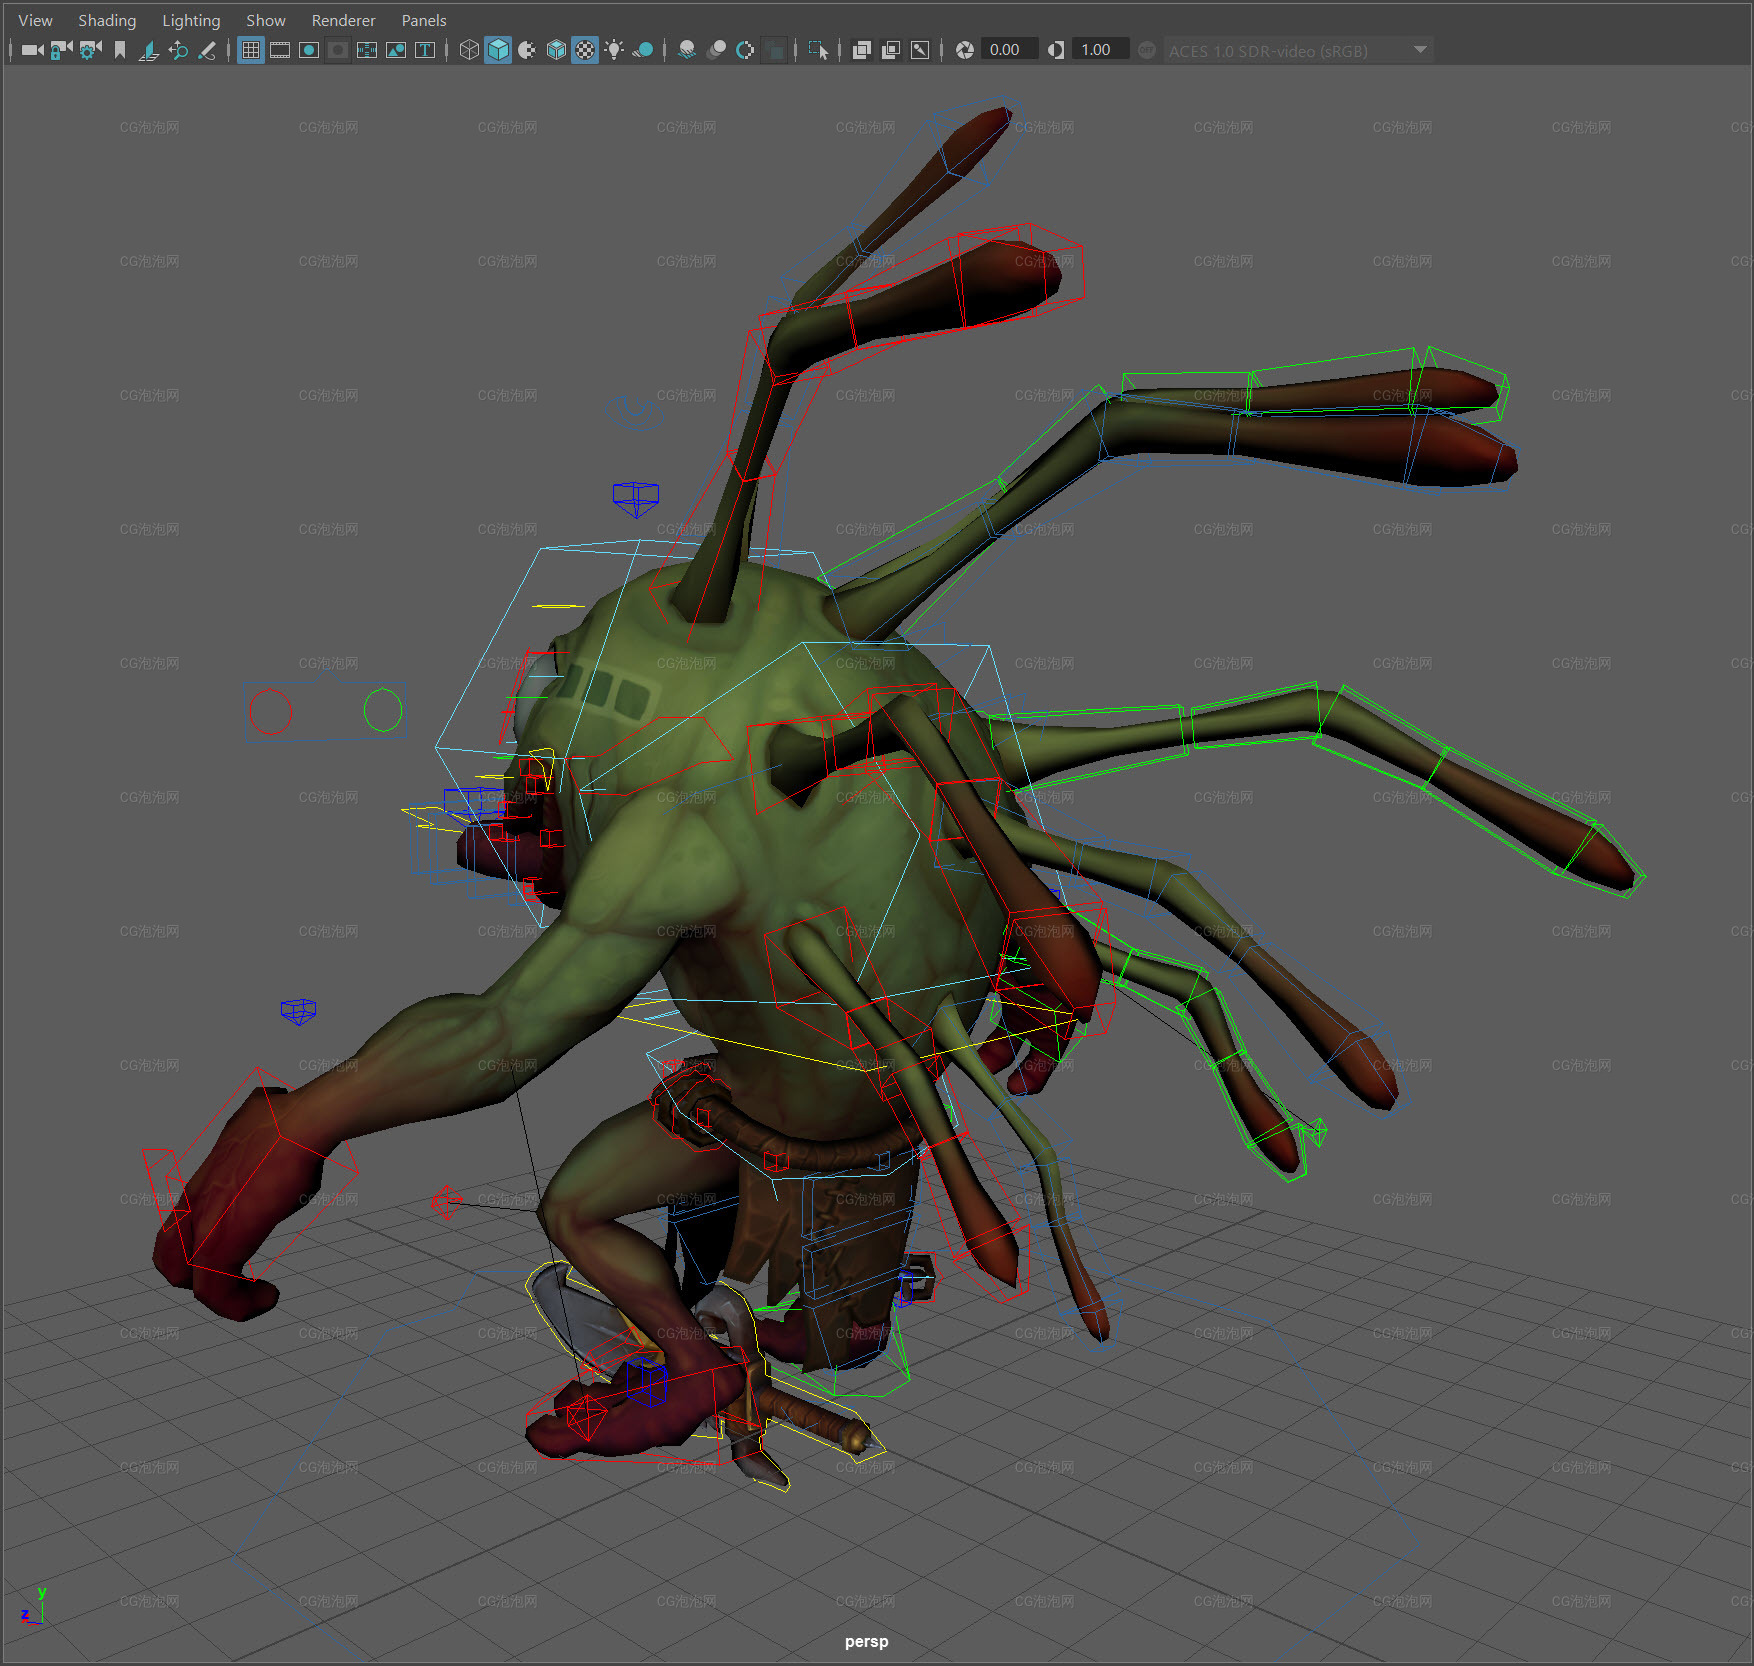This screenshot has width=1754, height=1666.
Task: Select the green circle rig control
Action: click(x=383, y=710)
